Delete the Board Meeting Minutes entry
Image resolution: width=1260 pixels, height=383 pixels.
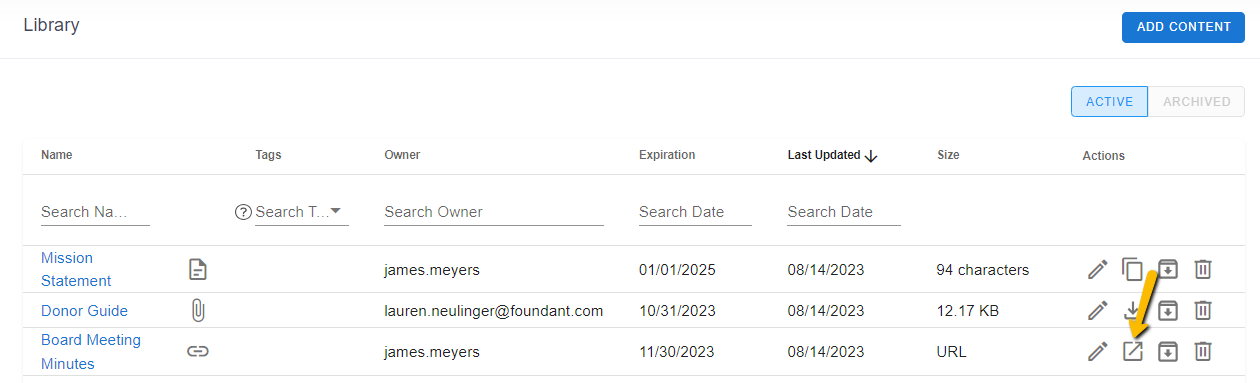click(x=1203, y=351)
